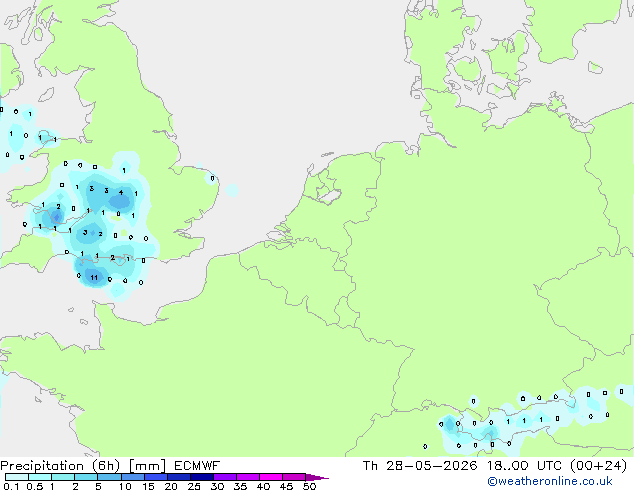Click the "Th 28-05-2026" date text

pos(420,466)
